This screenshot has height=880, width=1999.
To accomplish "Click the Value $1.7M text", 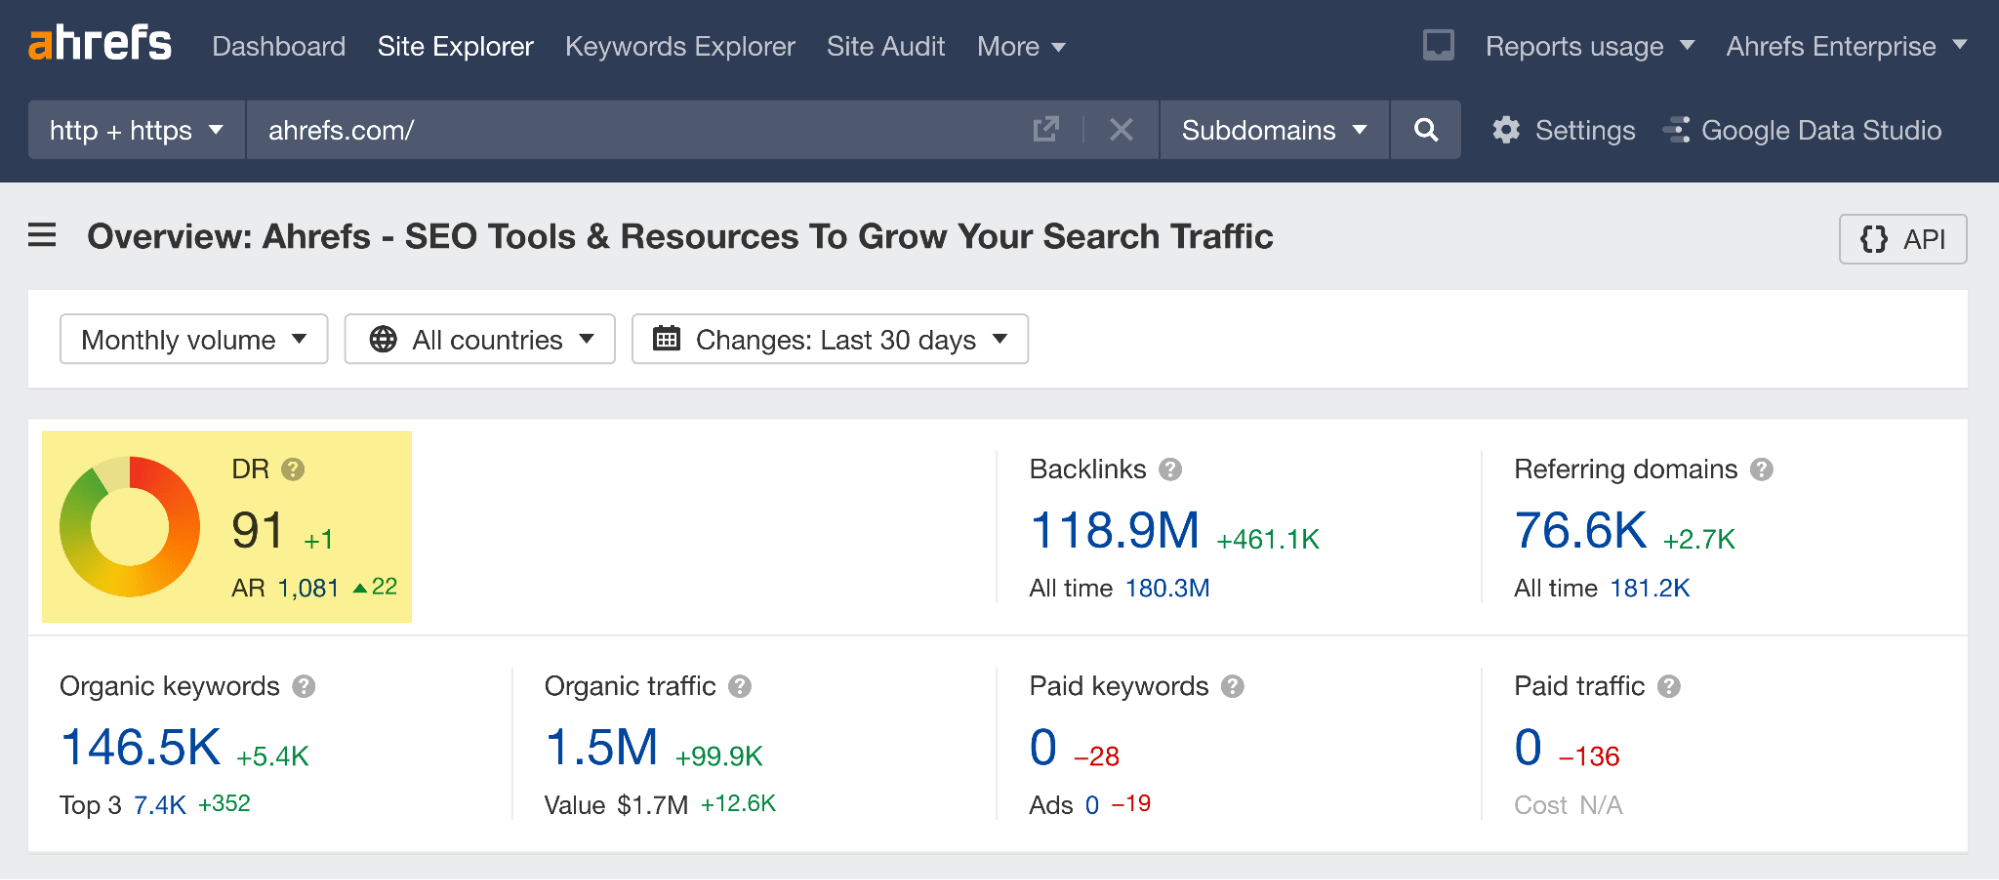I will [x=616, y=805].
